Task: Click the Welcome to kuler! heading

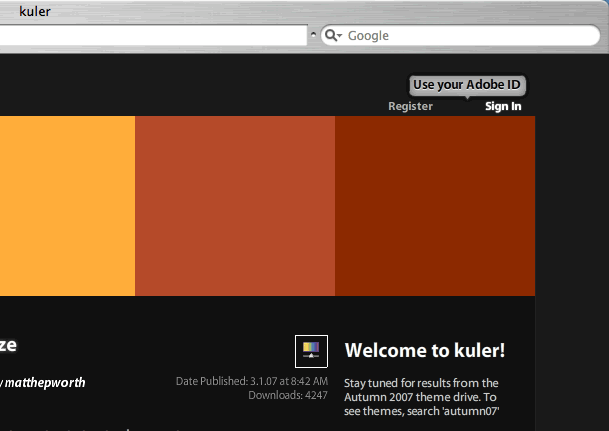Action: [425, 350]
